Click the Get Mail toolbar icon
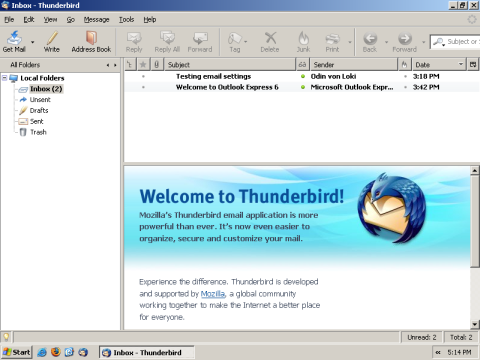Screen dimensions: 480x360 click(x=14, y=41)
